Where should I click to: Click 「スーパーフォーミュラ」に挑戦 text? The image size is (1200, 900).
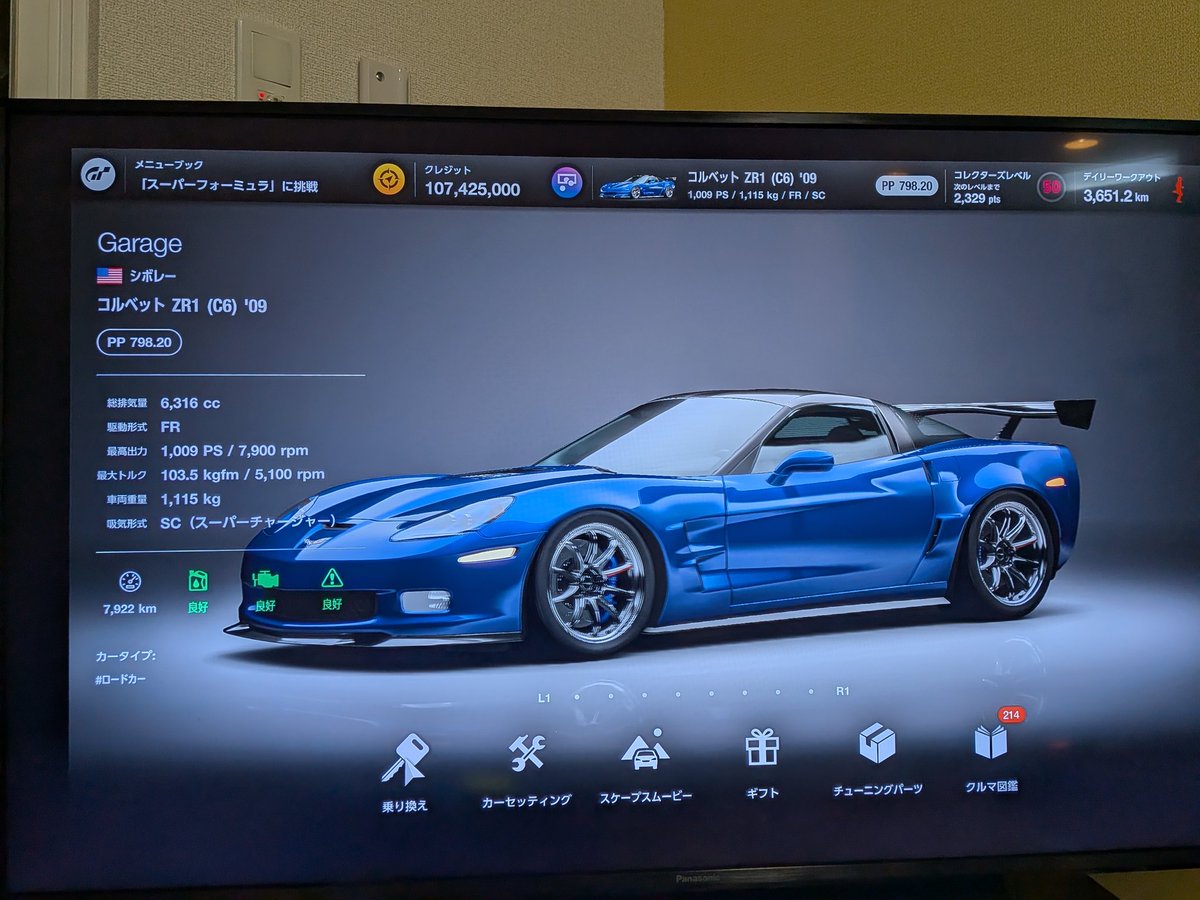pyautogui.click(x=229, y=186)
